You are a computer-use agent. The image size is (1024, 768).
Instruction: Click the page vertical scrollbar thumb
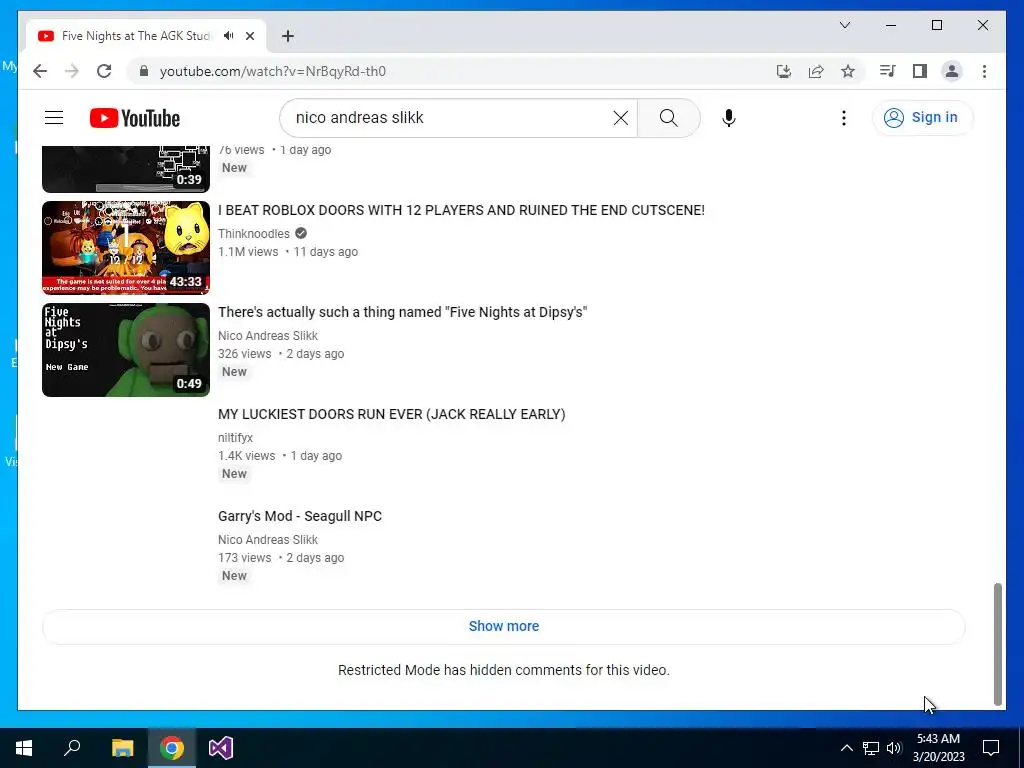tap(997, 644)
